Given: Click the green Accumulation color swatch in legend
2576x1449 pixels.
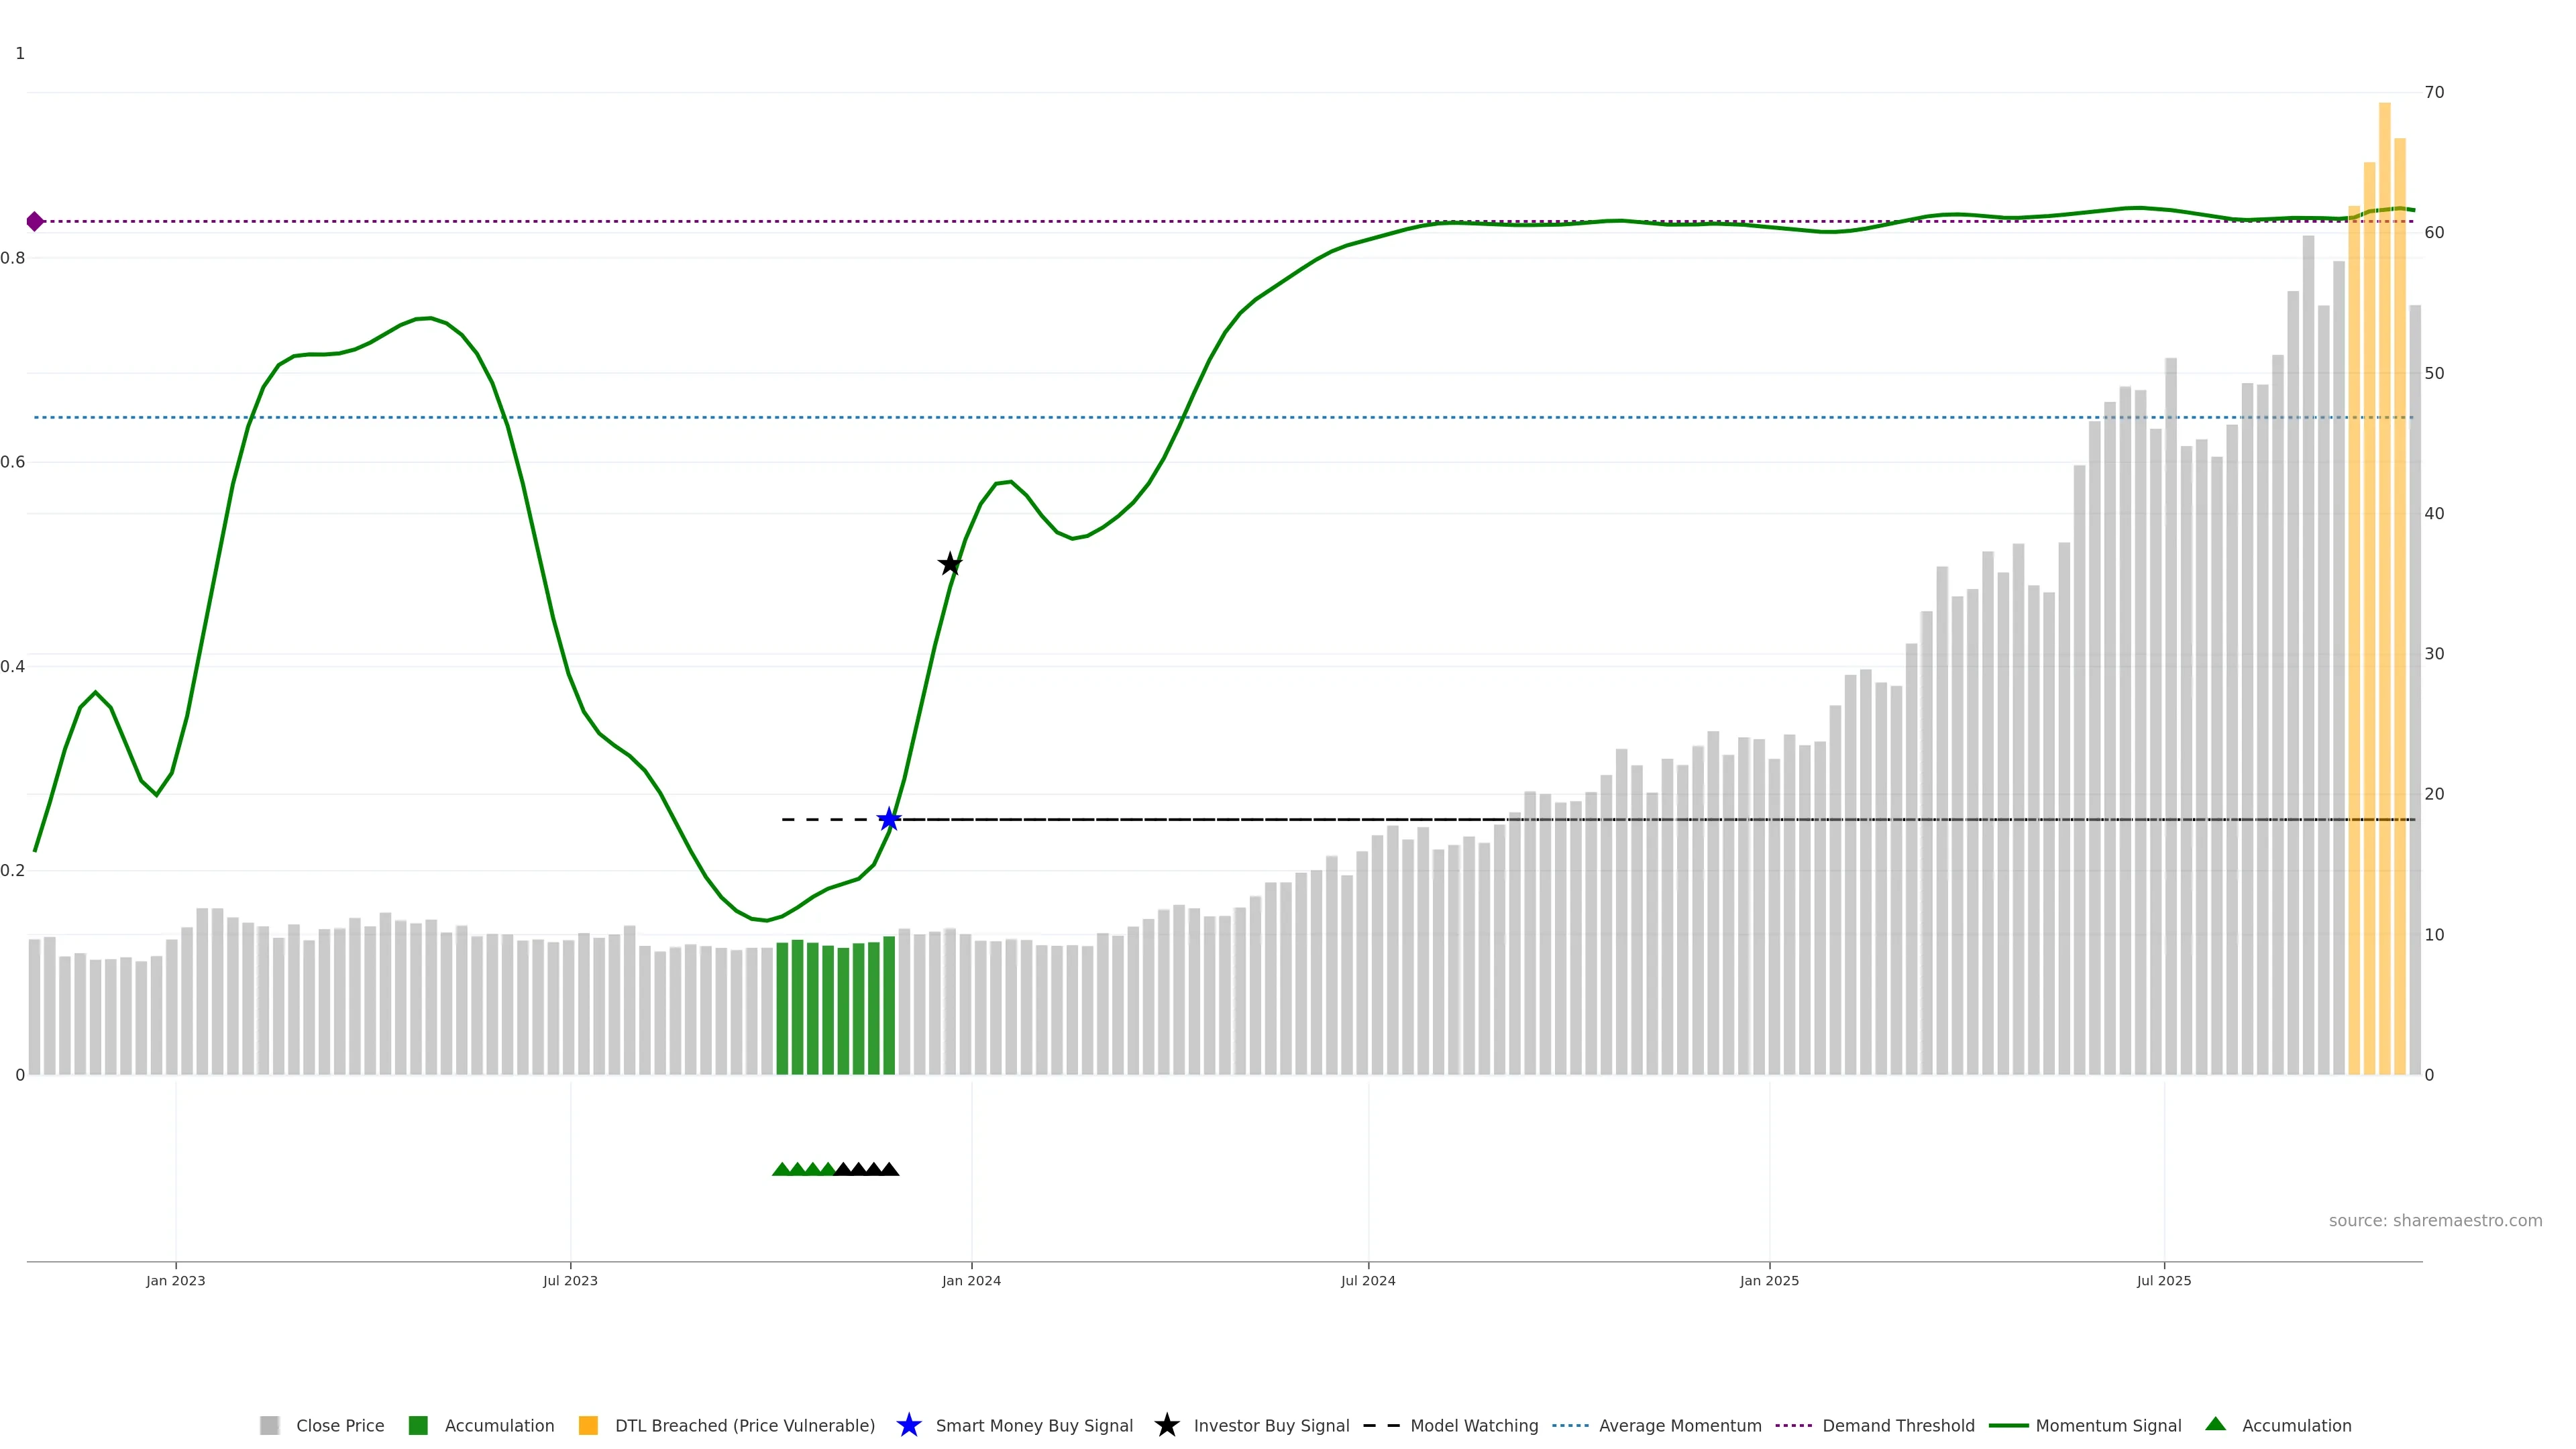Looking at the screenshot, I should 418,1425.
